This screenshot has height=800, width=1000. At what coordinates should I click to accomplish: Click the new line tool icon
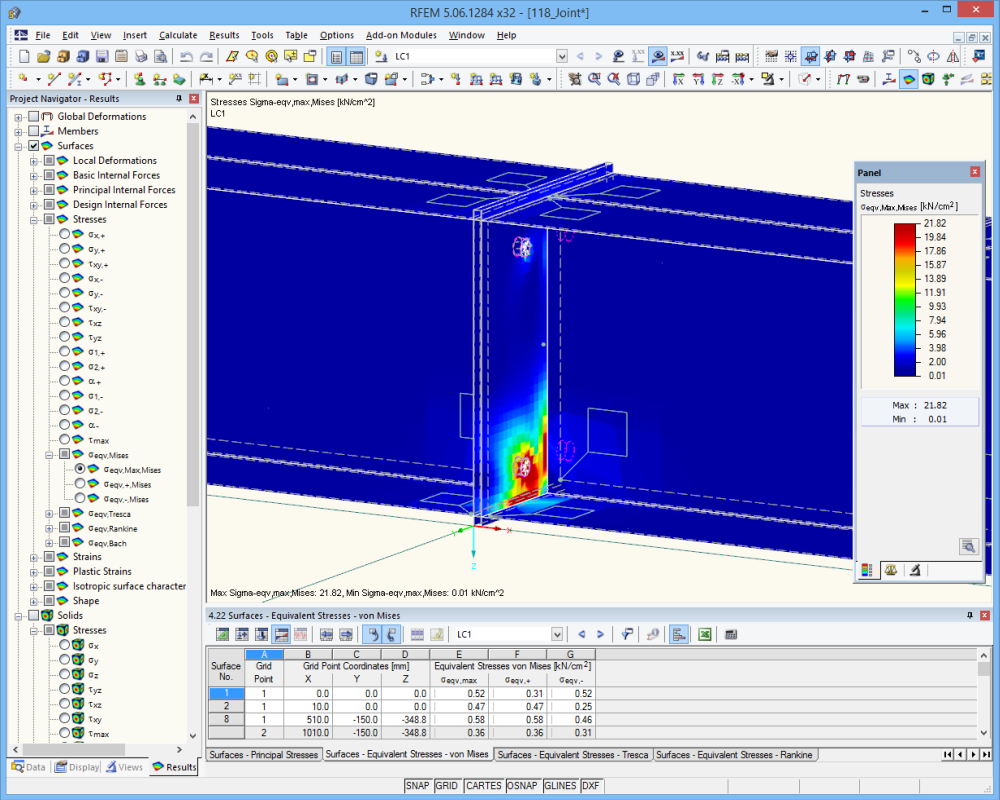coord(54,79)
